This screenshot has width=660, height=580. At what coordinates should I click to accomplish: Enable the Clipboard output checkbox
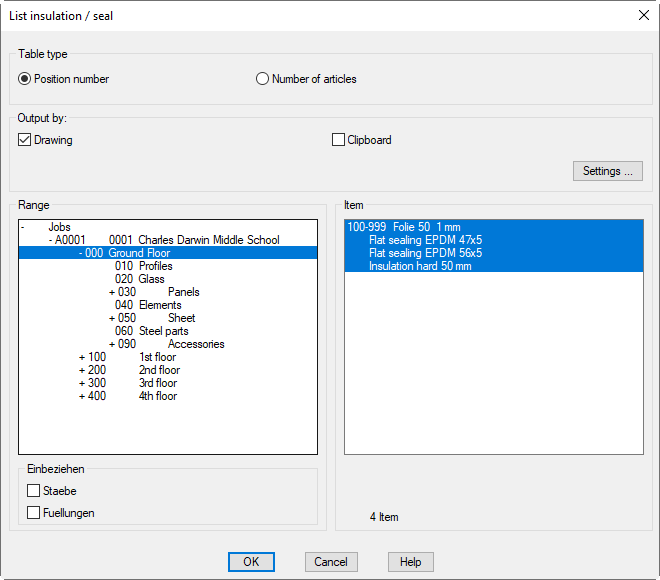pos(338,140)
